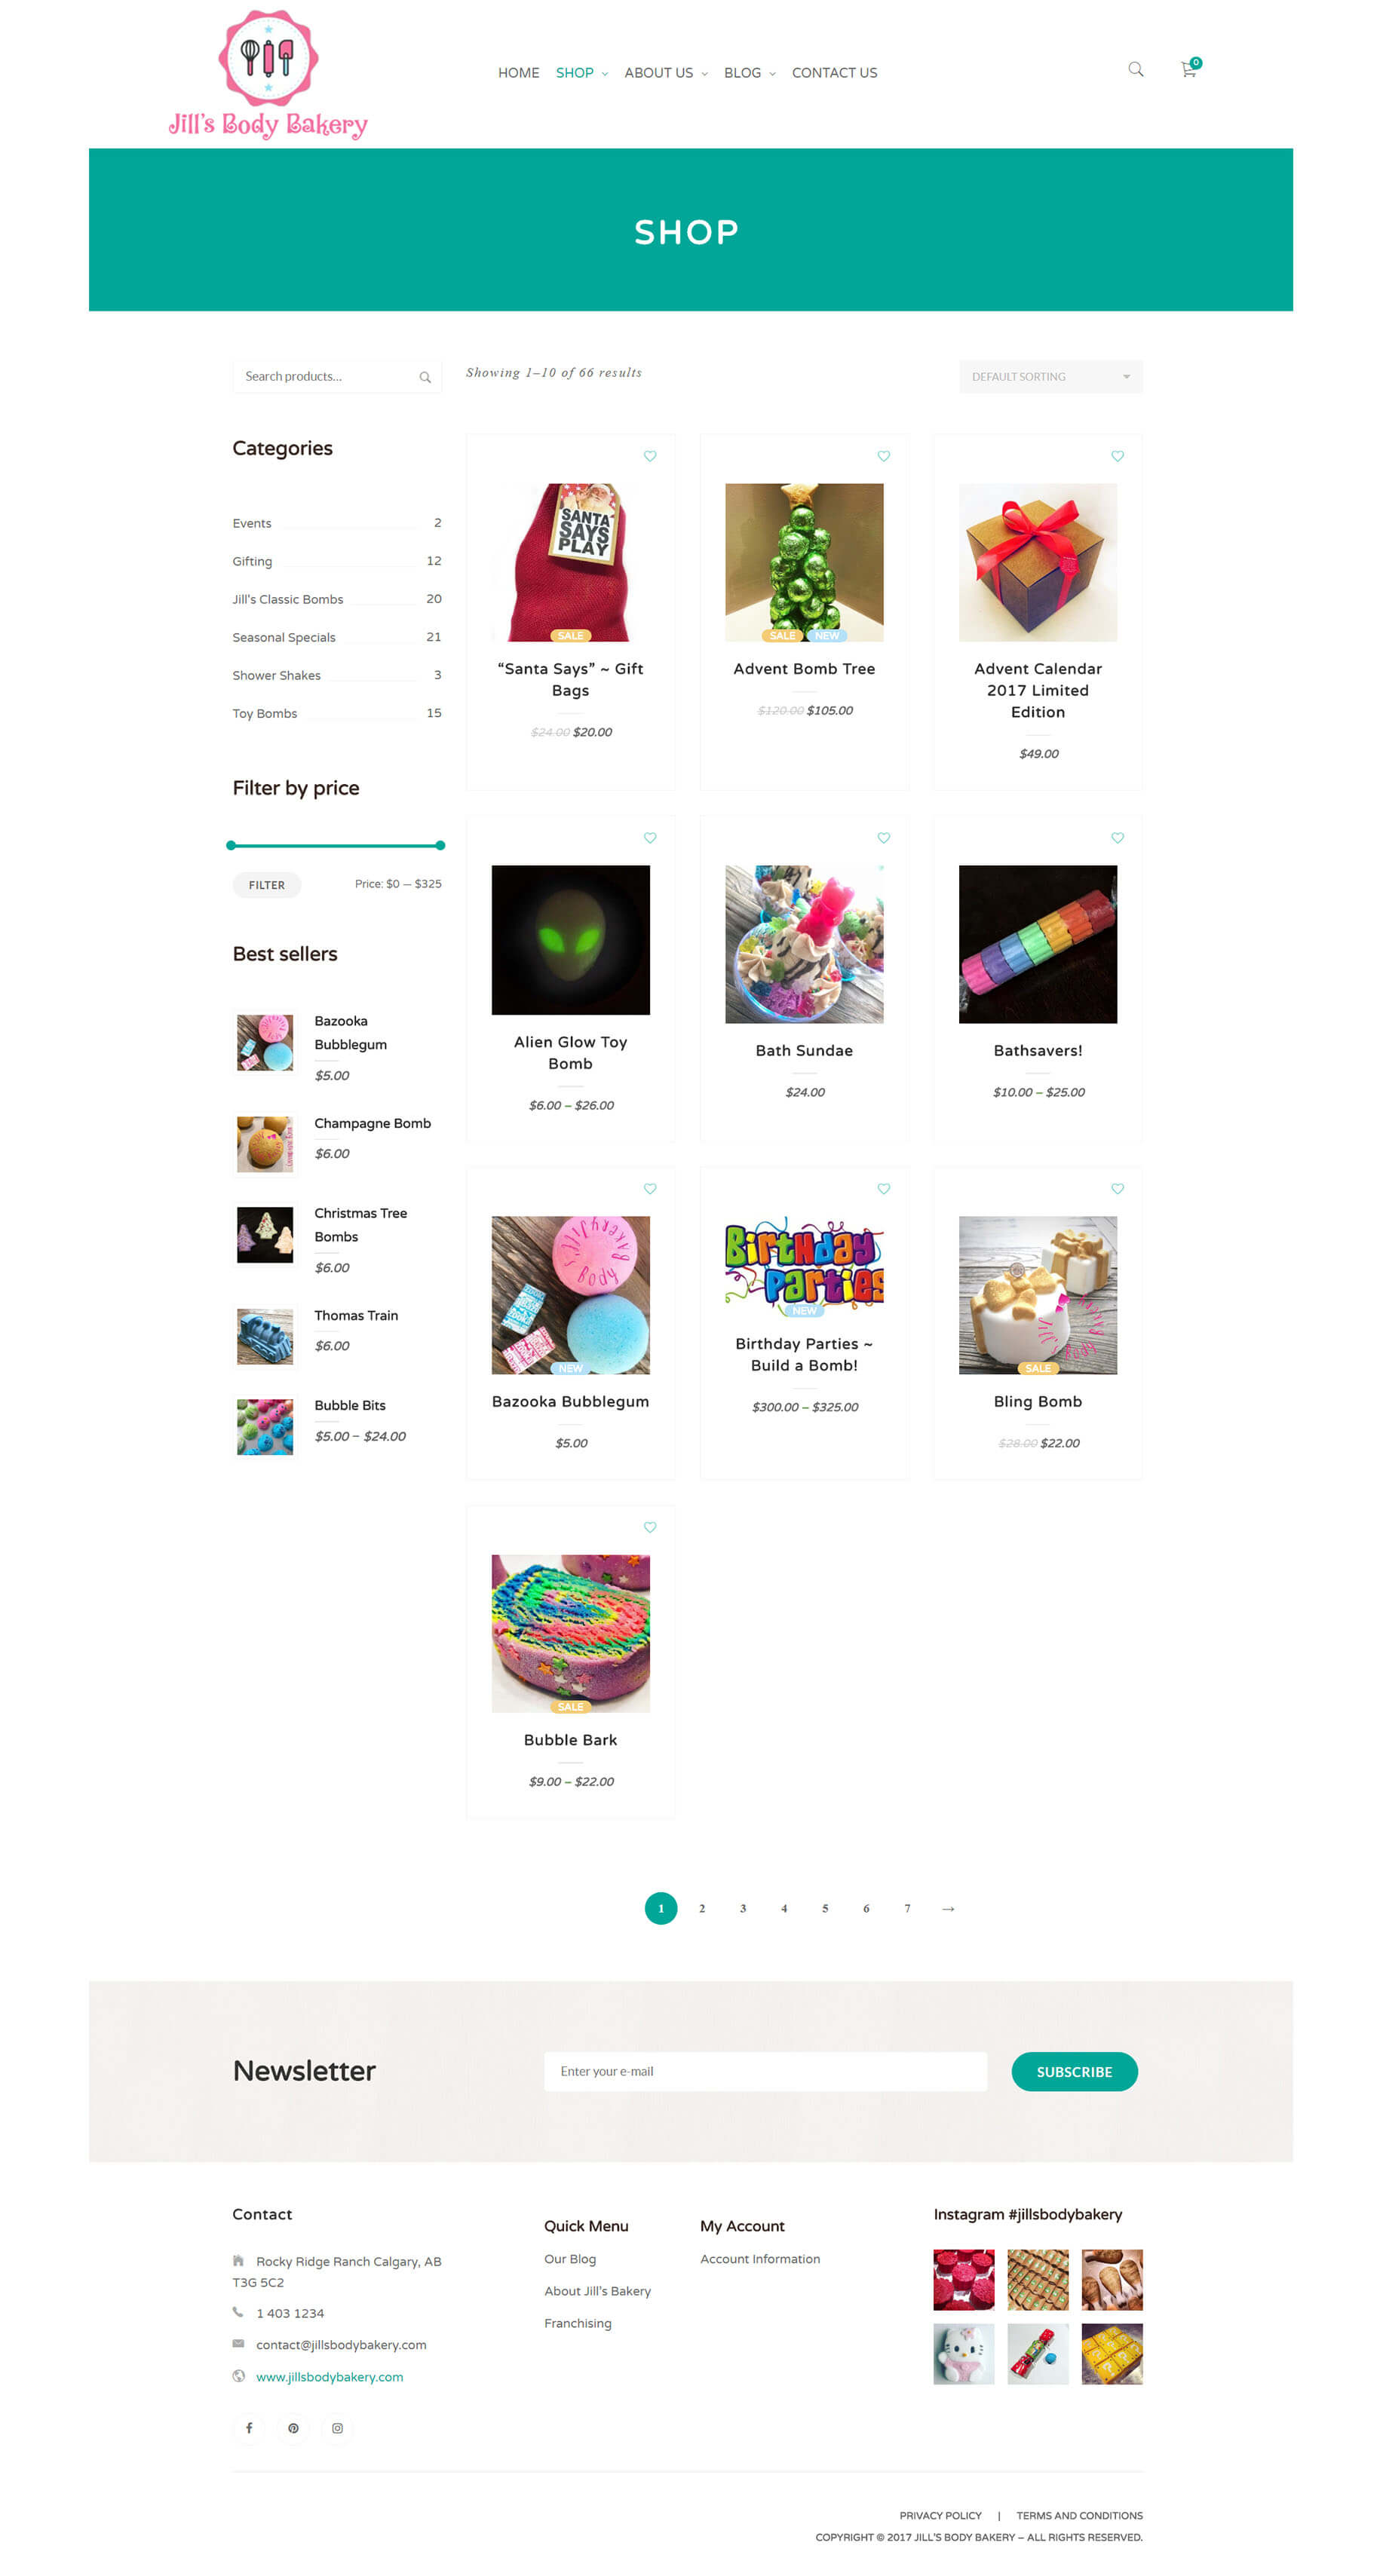The image size is (1383, 2576).
Task: Click the Jill's Body Bakery logo
Action: (268, 74)
